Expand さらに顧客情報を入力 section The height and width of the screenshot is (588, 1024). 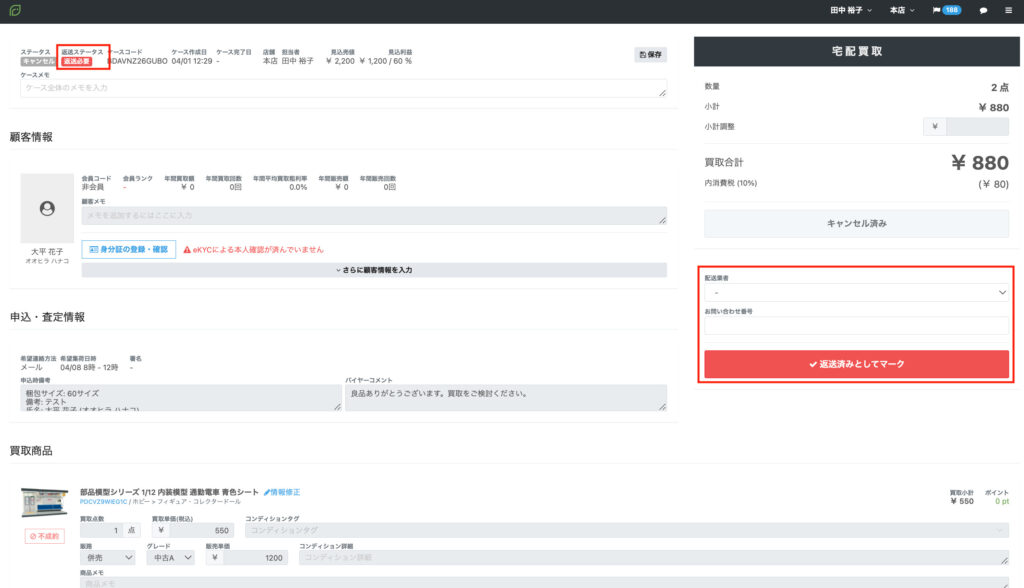[x=374, y=270]
